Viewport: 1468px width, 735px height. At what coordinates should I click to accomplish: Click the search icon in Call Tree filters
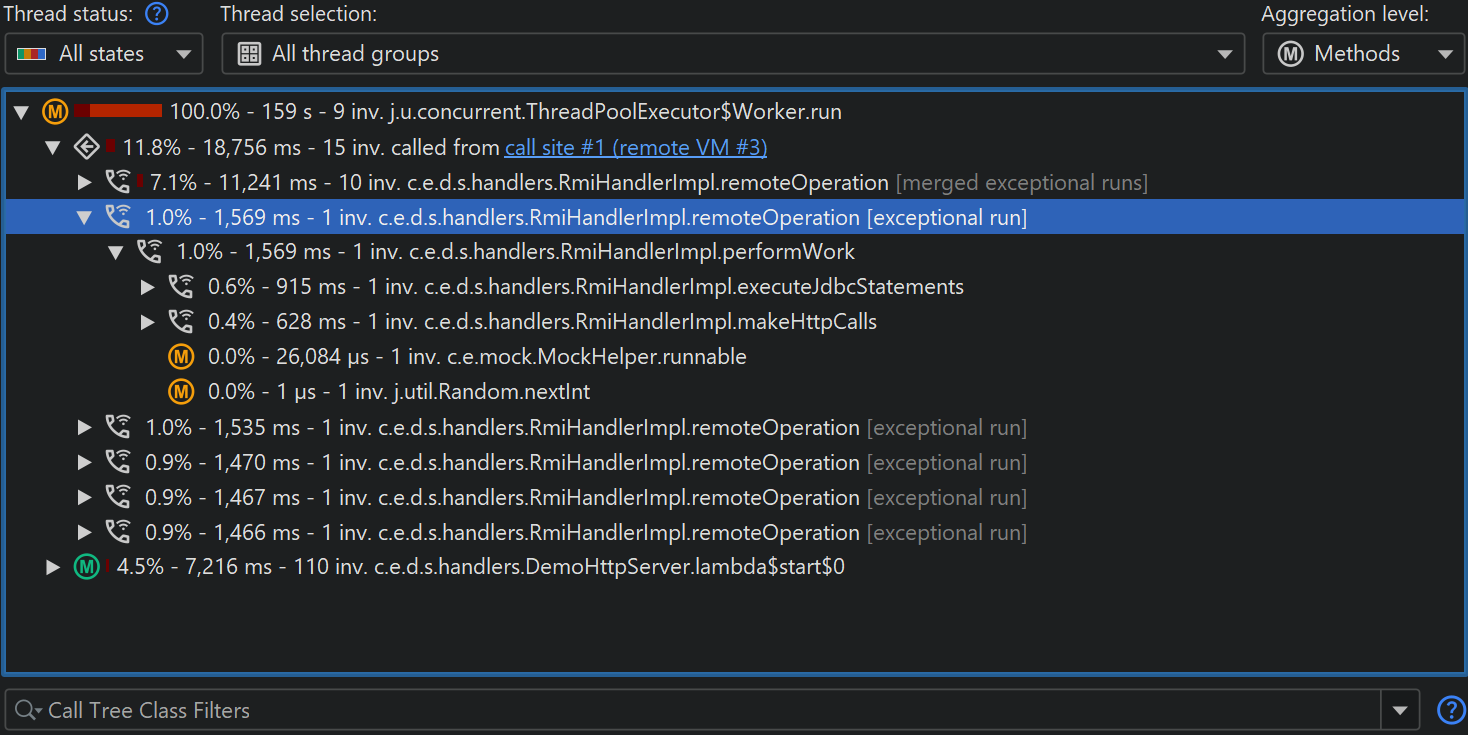point(27,711)
